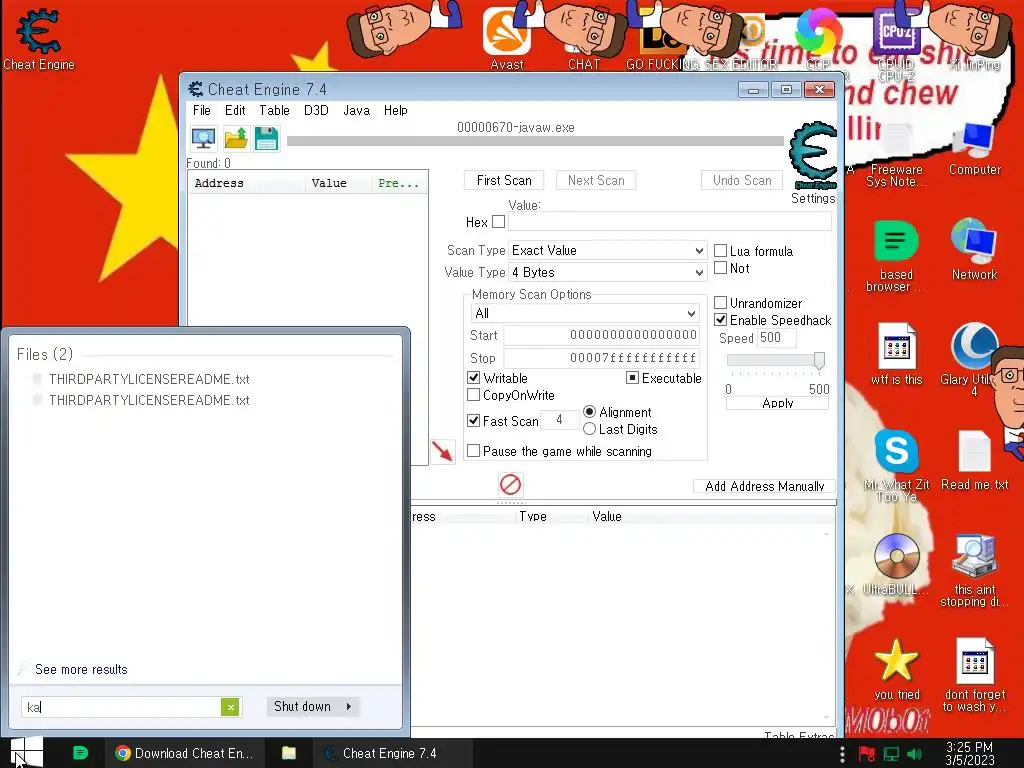Open the Freeware Sys Note desktop icon
1024x768 pixels.
tap(896, 155)
